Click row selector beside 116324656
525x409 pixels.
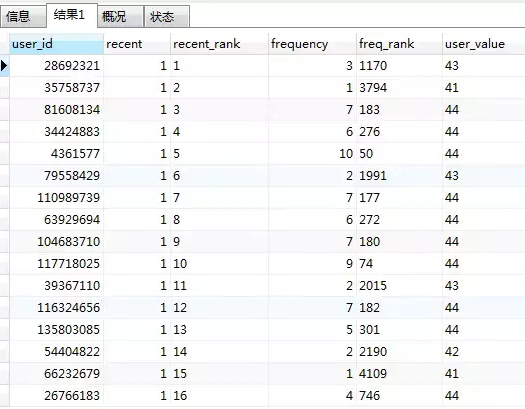coord(4,308)
